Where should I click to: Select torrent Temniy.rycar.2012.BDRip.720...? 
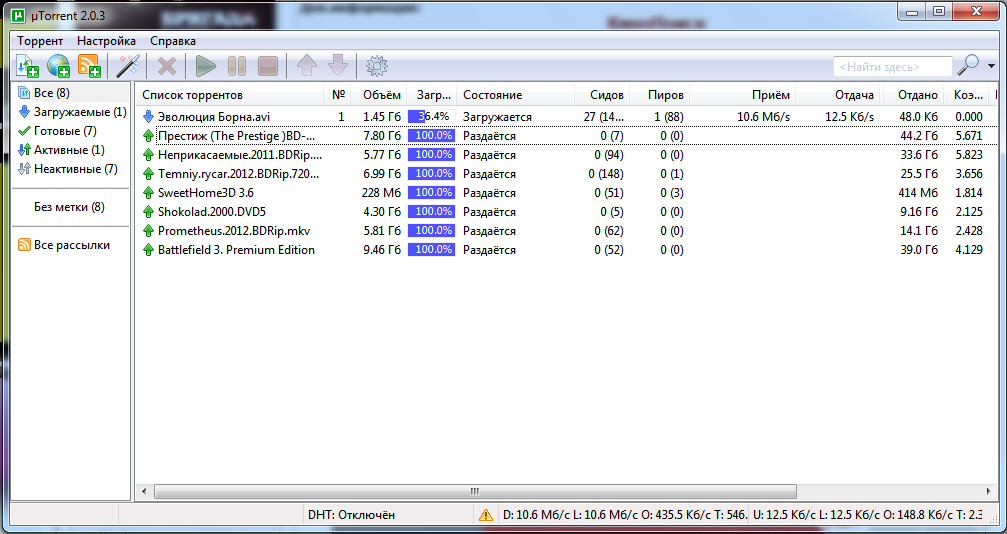pos(238,174)
